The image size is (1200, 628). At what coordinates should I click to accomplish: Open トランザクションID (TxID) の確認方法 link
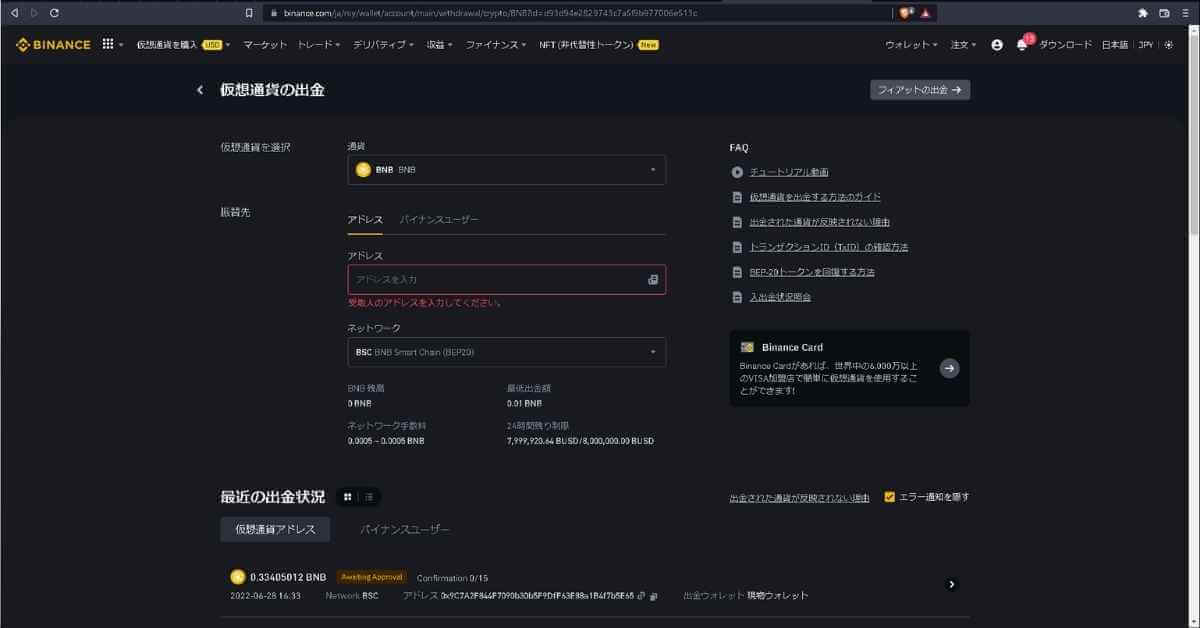[829, 247]
